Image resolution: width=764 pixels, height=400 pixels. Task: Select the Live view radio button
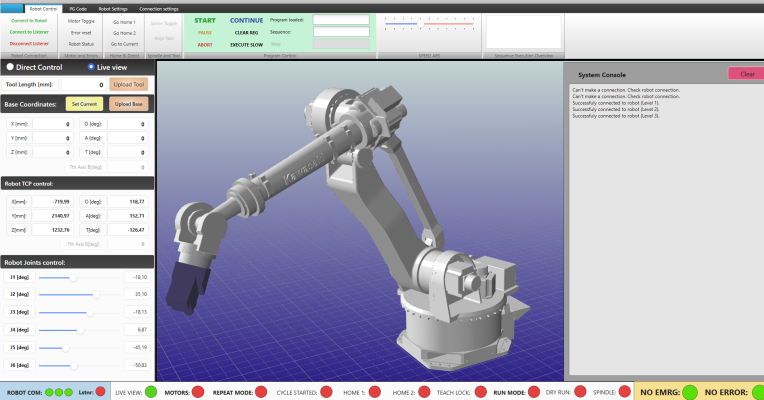tap(91, 67)
